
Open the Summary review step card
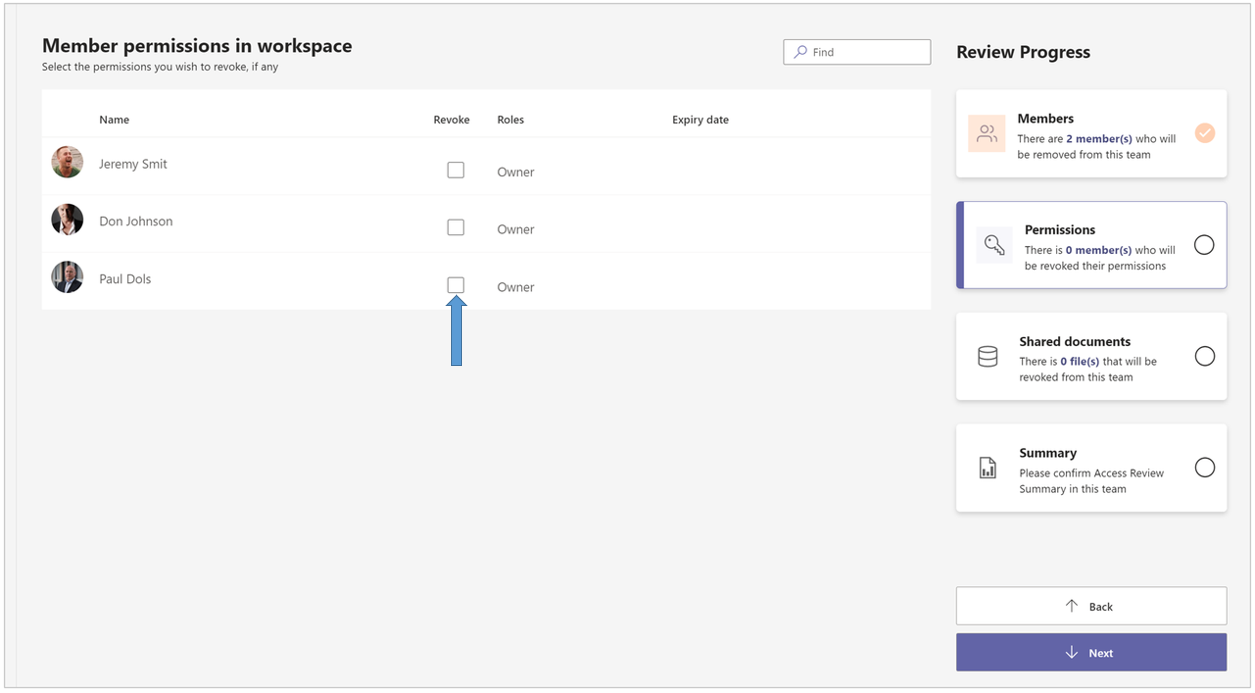click(x=1091, y=468)
